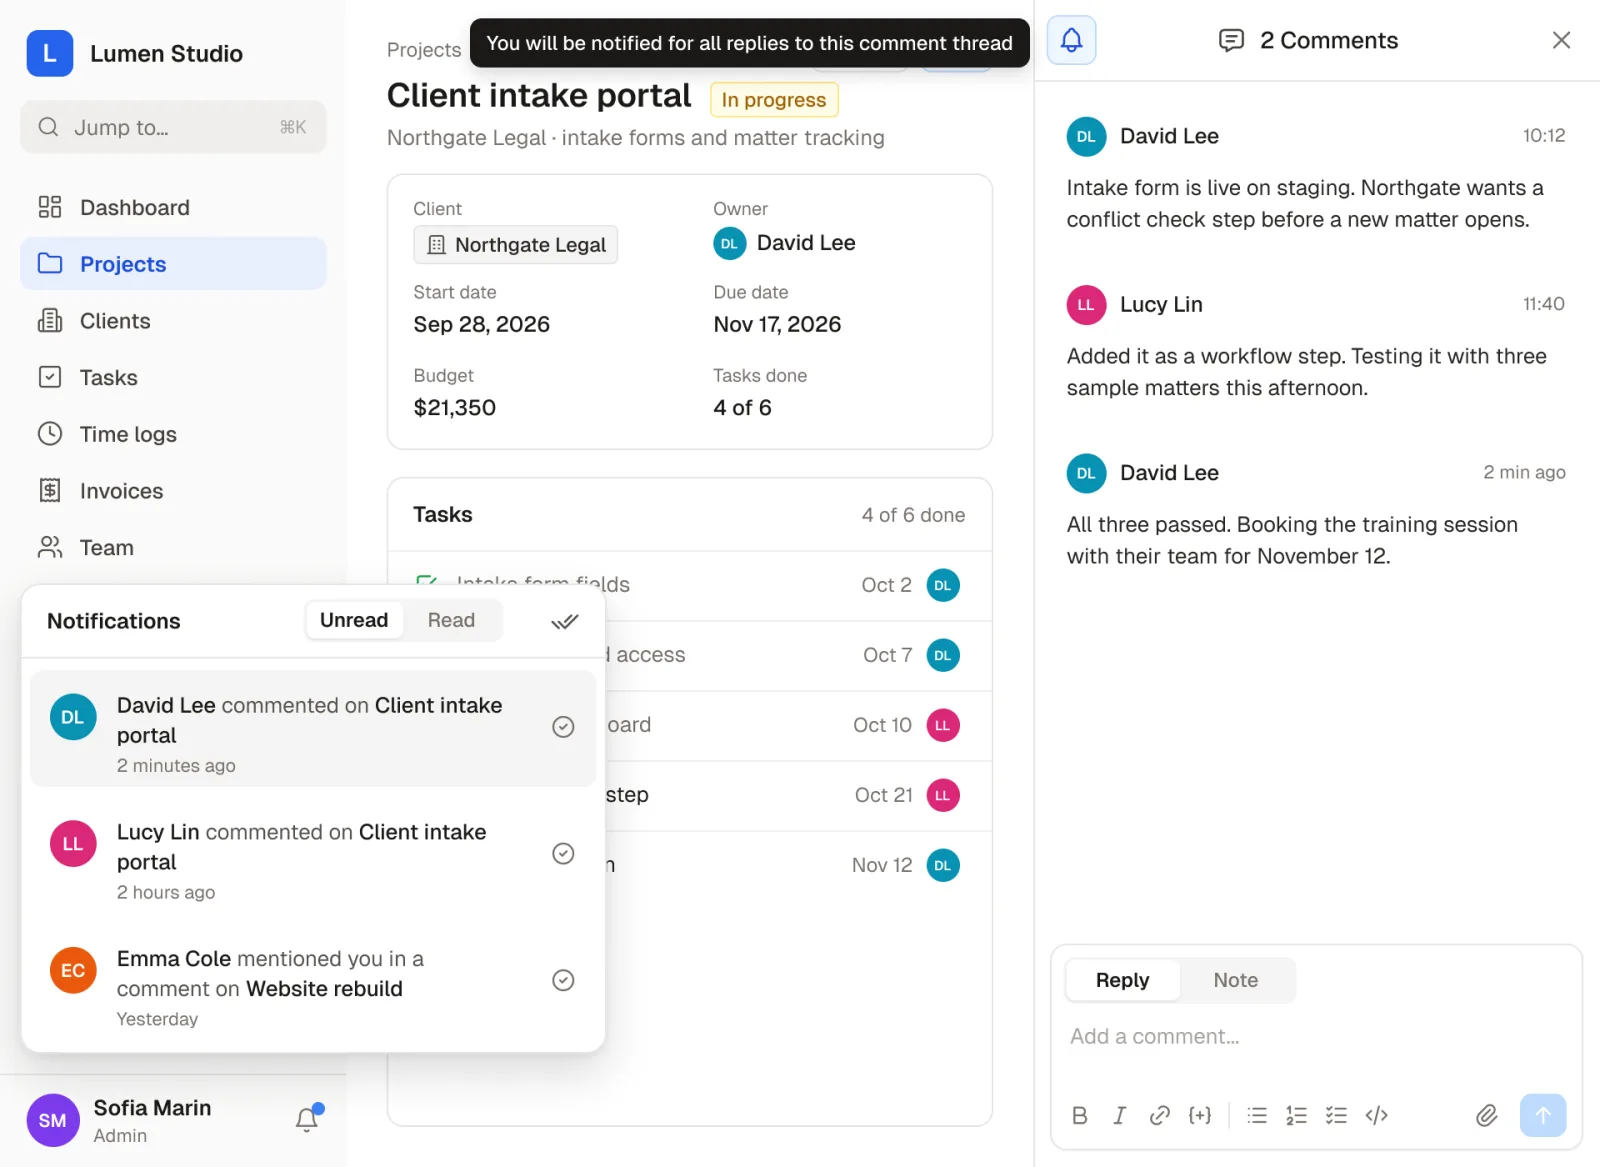Image resolution: width=1600 pixels, height=1167 pixels.
Task: Click the David Lee owner avatar
Action: pos(730,243)
